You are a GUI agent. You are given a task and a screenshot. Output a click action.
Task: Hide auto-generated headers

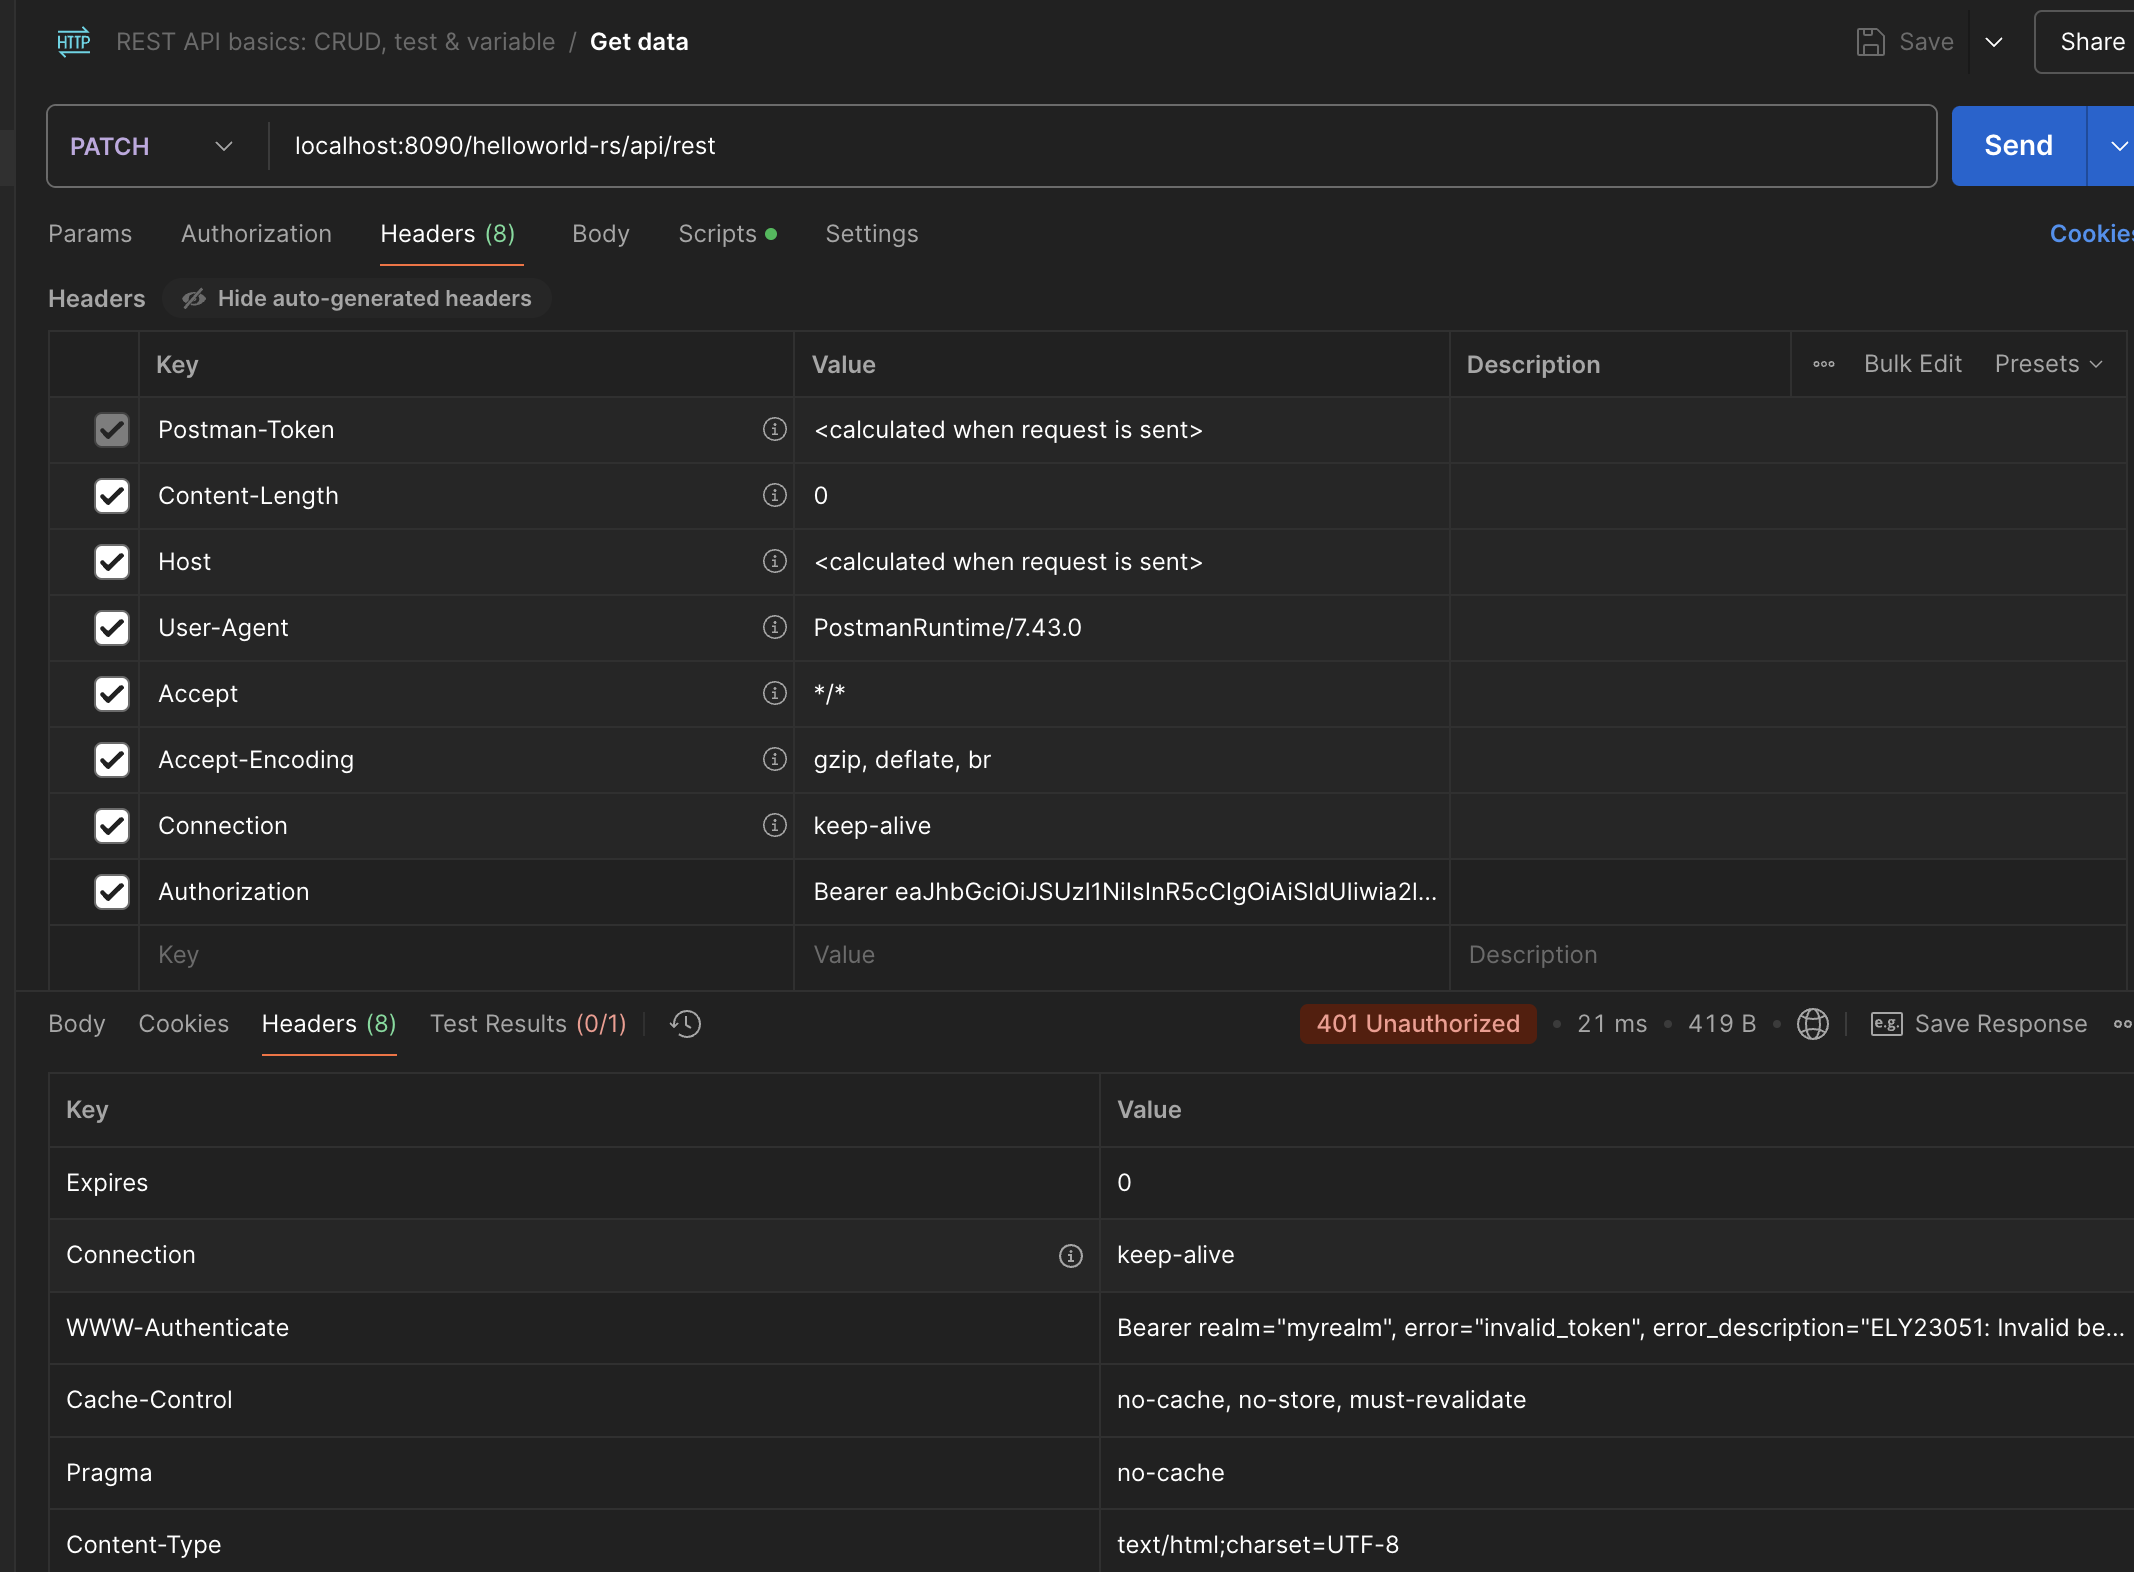click(x=357, y=298)
